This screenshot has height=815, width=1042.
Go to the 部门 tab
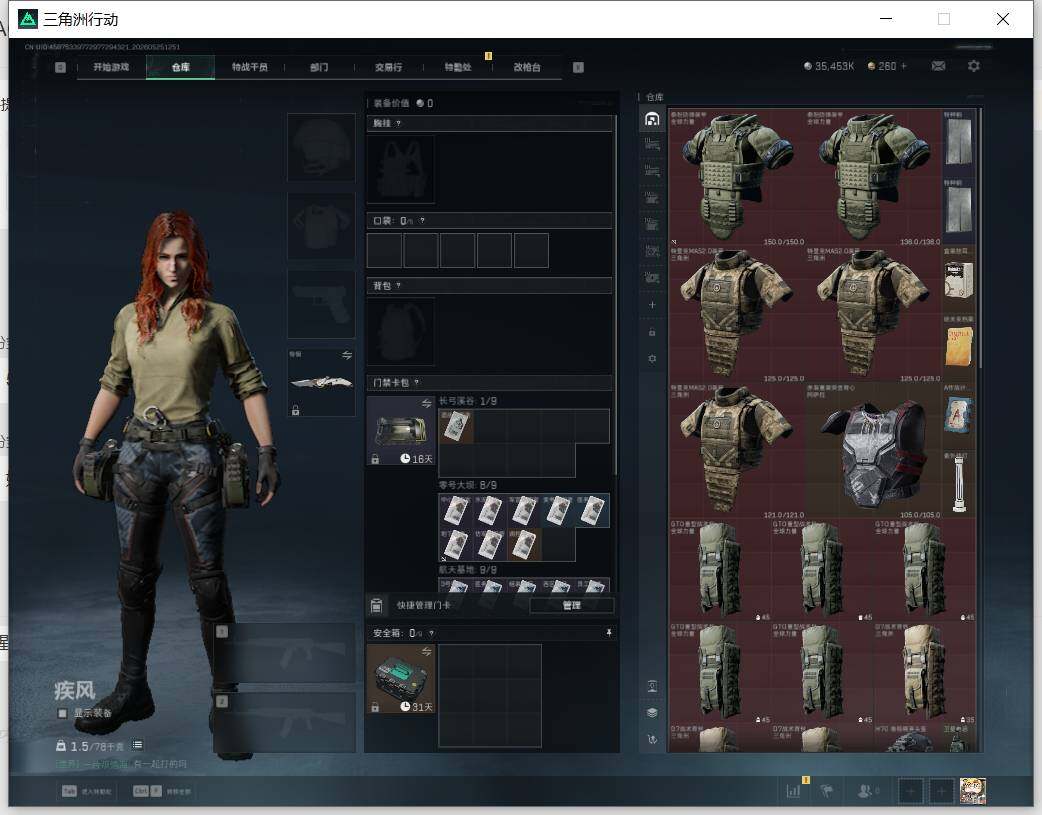319,67
